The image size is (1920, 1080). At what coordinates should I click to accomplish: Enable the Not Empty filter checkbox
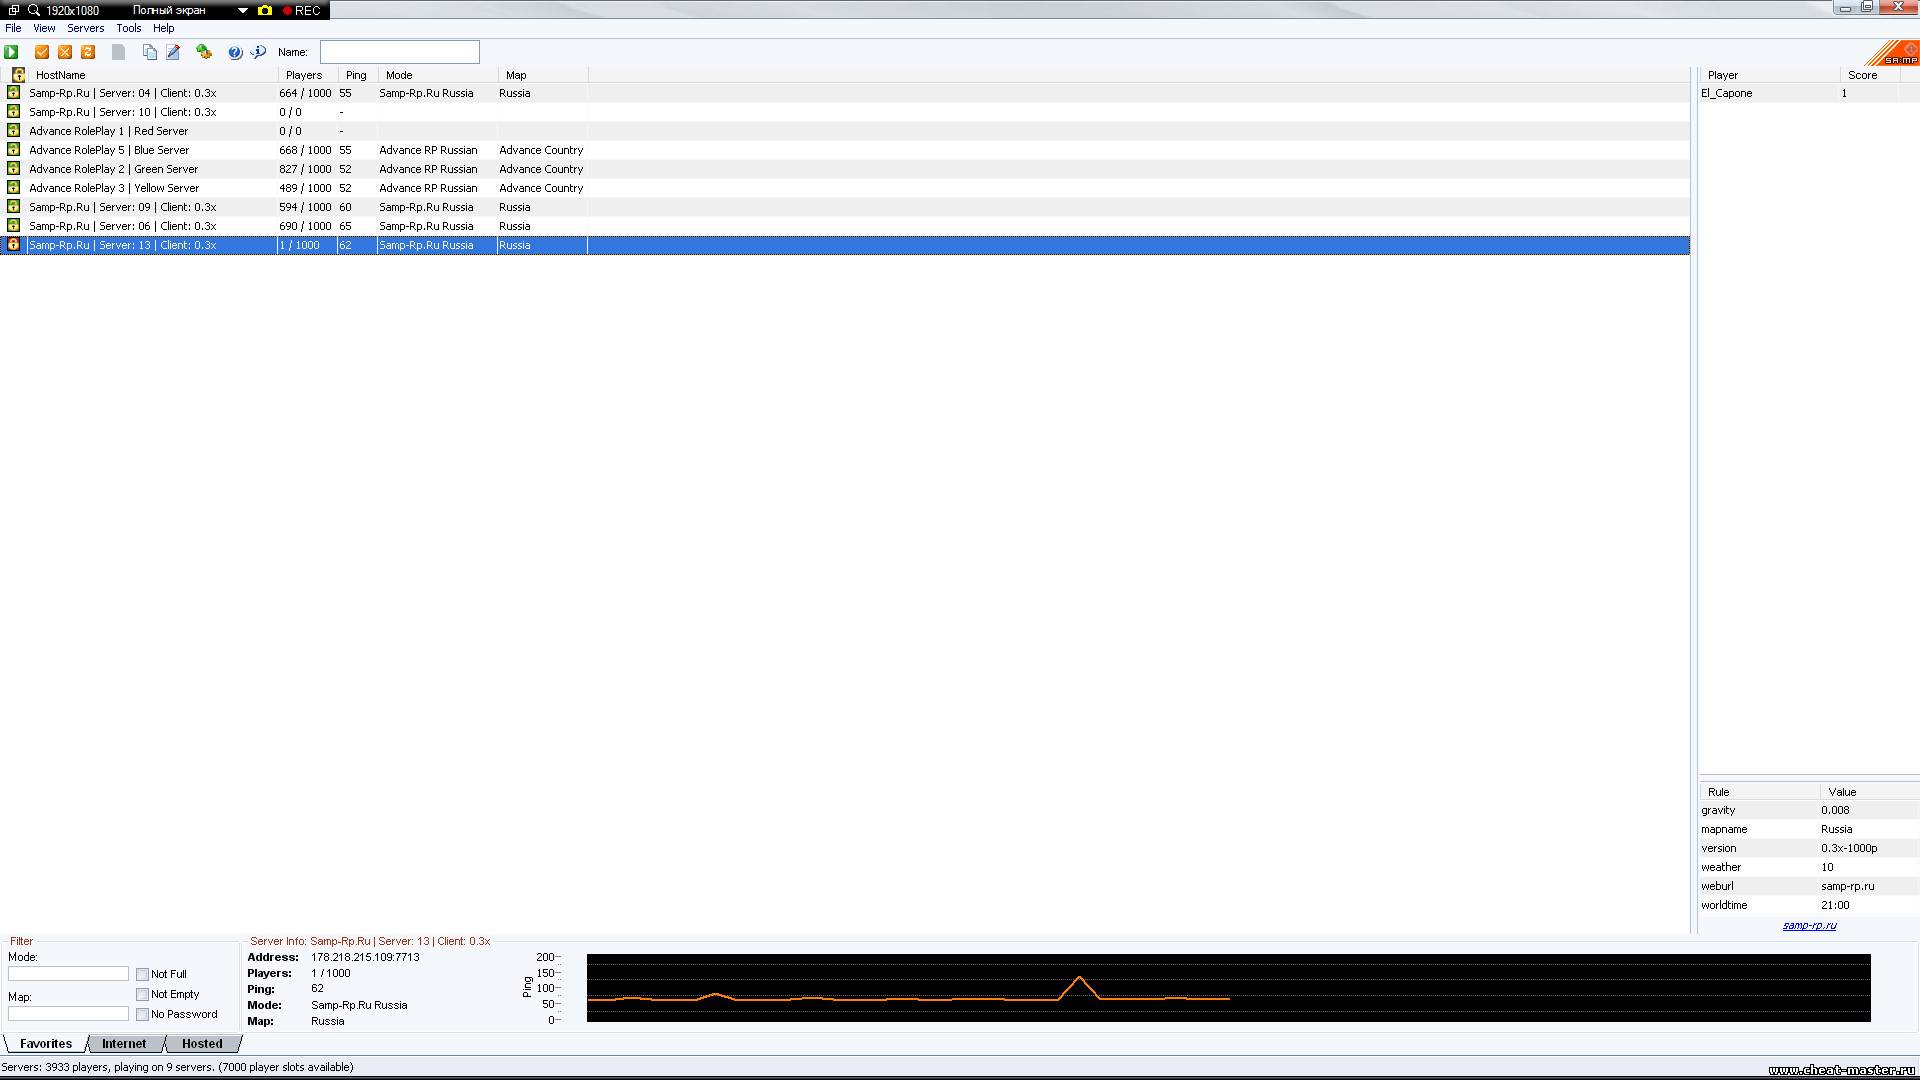point(143,994)
